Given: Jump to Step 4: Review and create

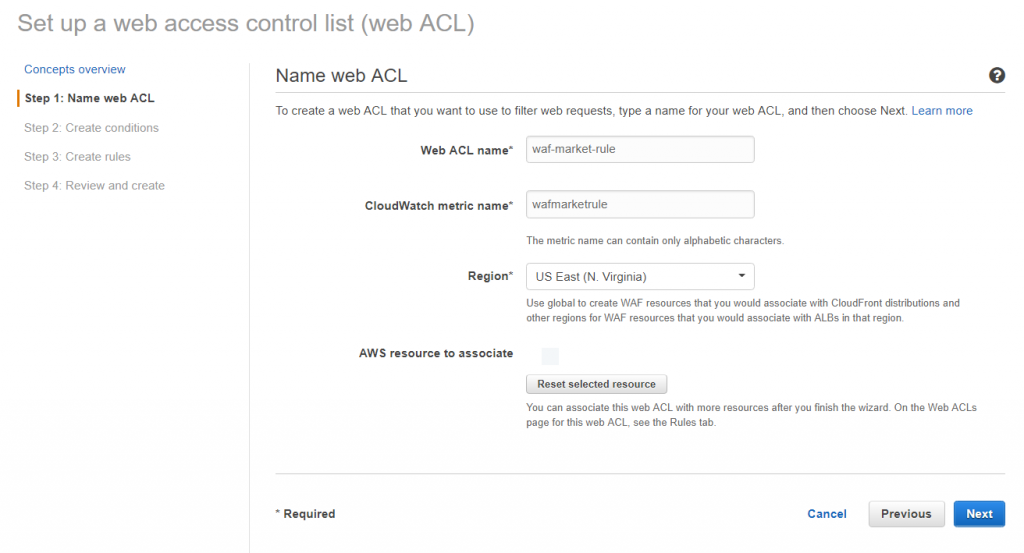Looking at the screenshot, I should pos(94,185).
